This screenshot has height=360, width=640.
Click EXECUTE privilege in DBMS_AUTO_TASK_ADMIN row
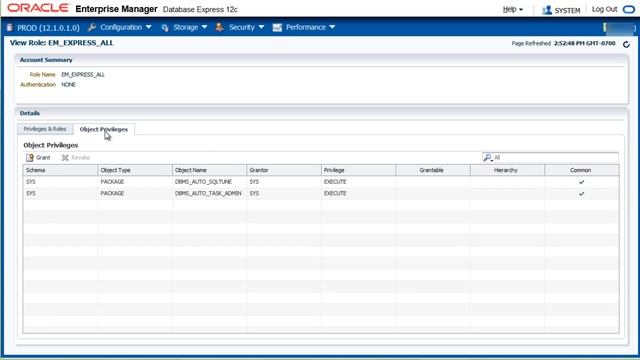pyautogui.click(x=335, y=193)
